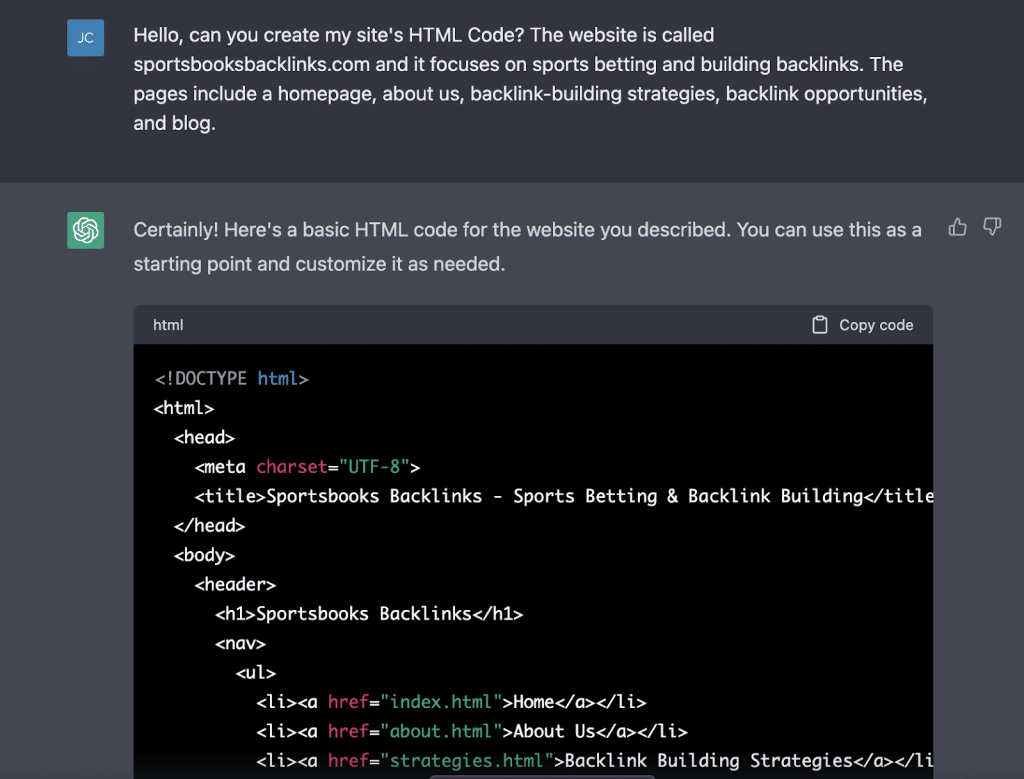The height and width of the screenshot is (779, 1024).
Task: Click the green ChatGPT logo avatar
Action: (x=86, y=231)
